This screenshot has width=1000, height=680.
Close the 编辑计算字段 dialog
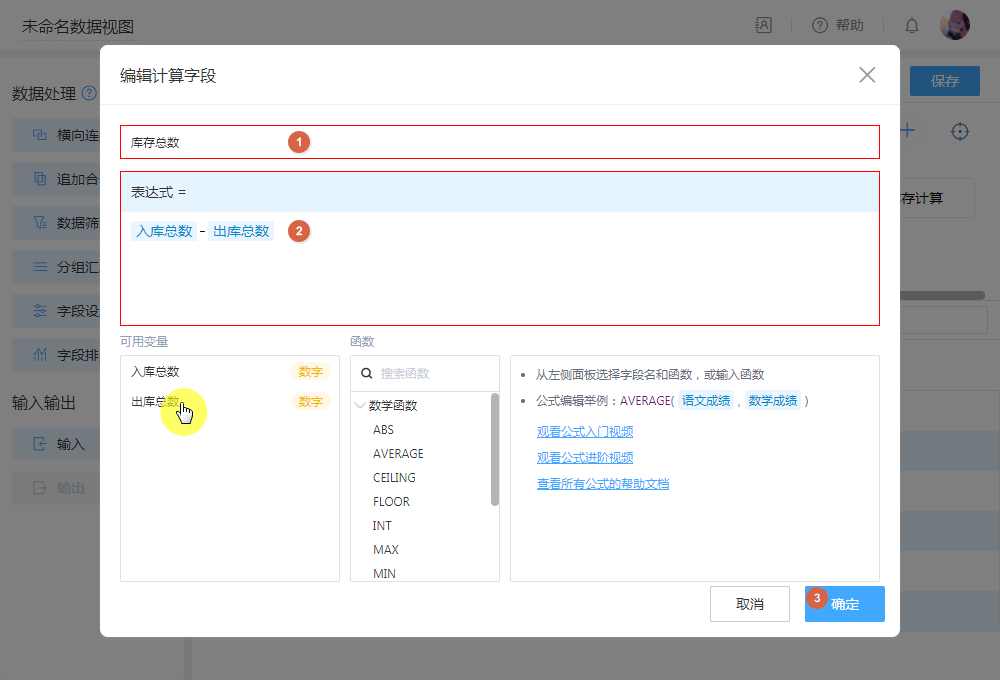[867, 75]
